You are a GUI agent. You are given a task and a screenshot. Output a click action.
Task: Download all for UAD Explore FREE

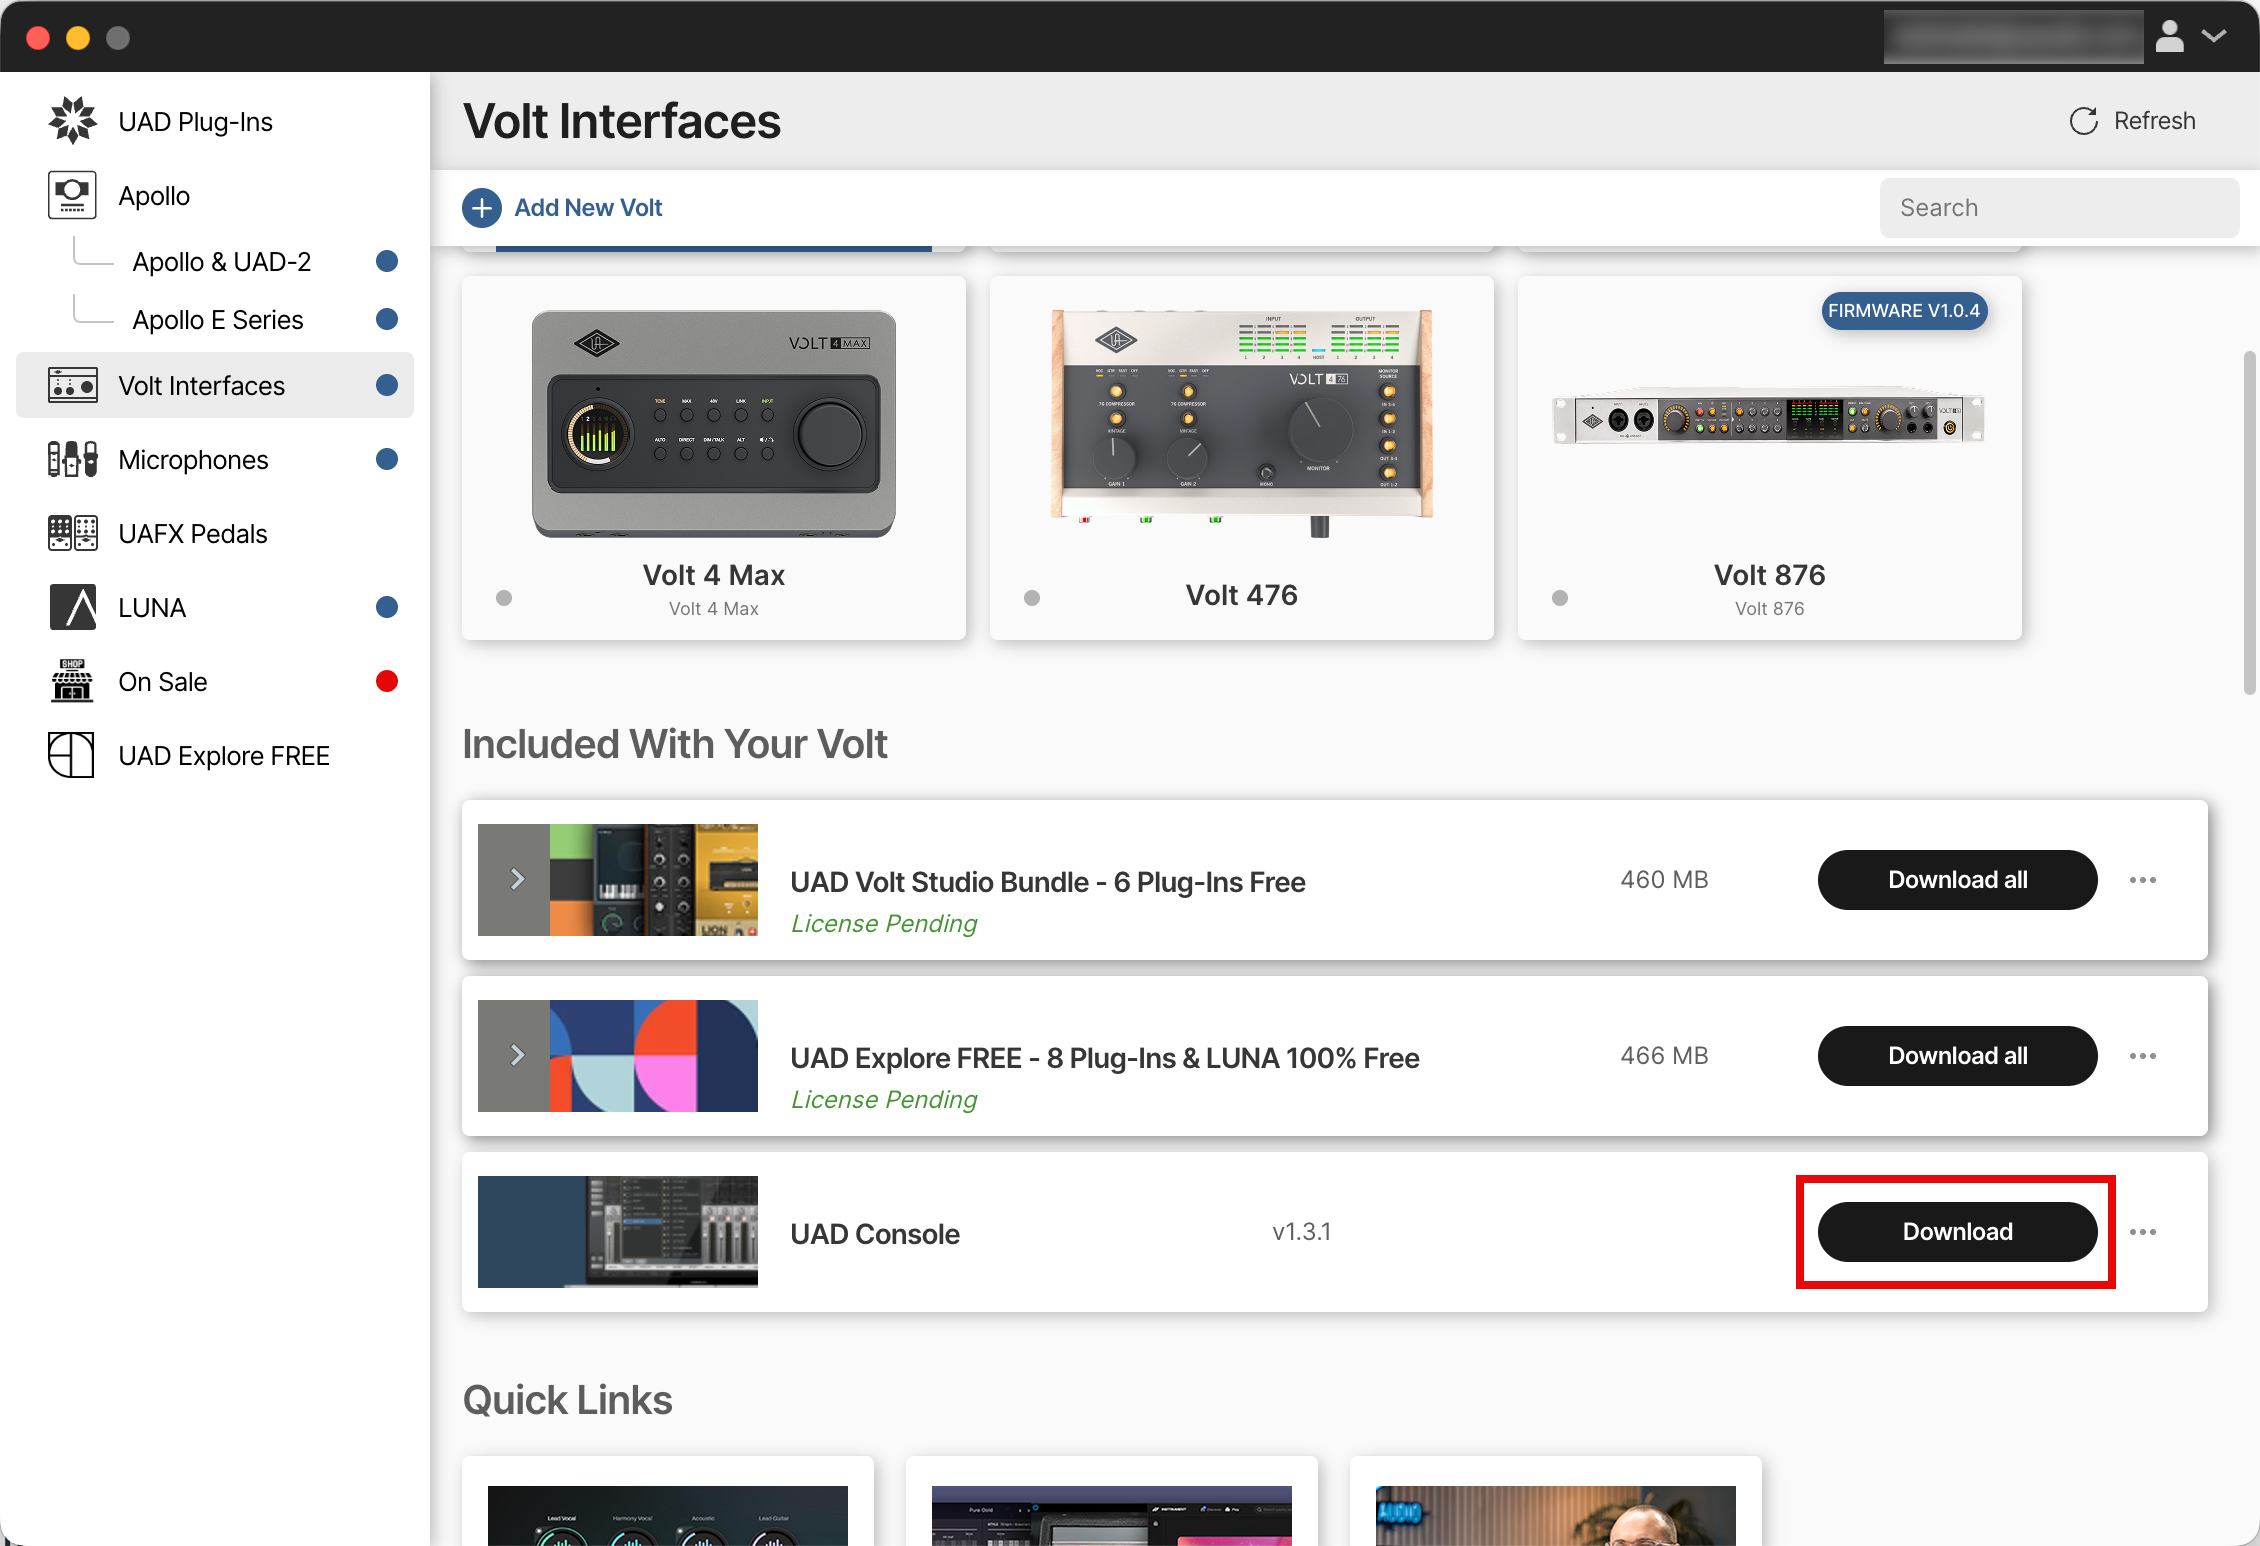pyautogui.click(x=1957, y=1056)
